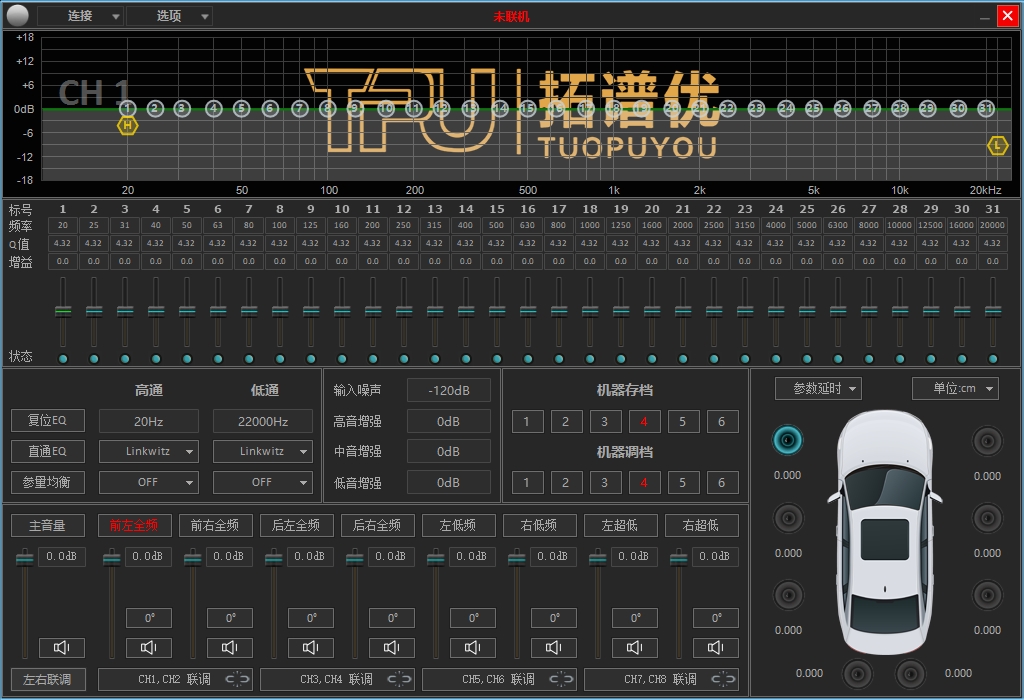
Task: Select the highlighted front-left speaker beside the car
Action: [788, 440]
